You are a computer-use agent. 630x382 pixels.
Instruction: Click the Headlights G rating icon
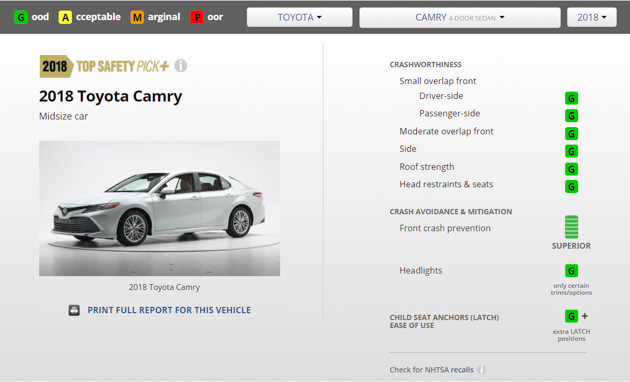pyautogui.click(x=571, y=271)
